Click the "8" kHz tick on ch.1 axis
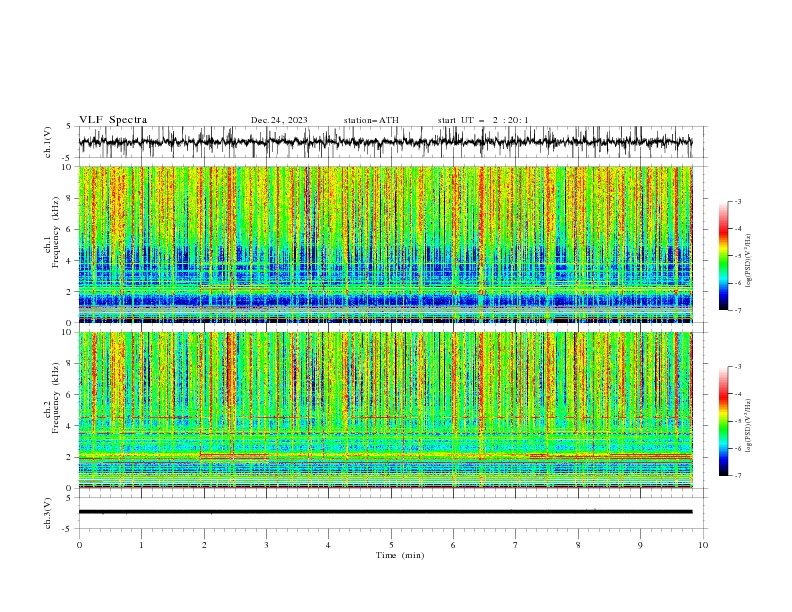 point(70,198)
